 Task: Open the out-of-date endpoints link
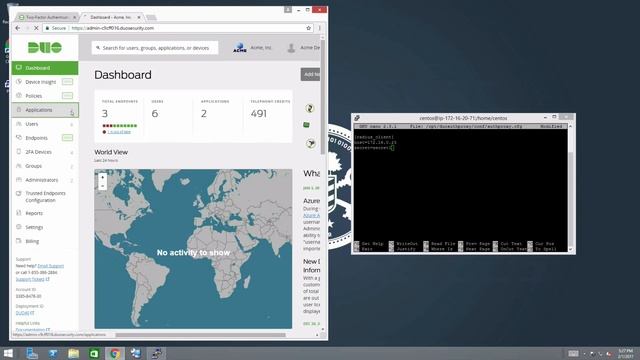[119, 132]
